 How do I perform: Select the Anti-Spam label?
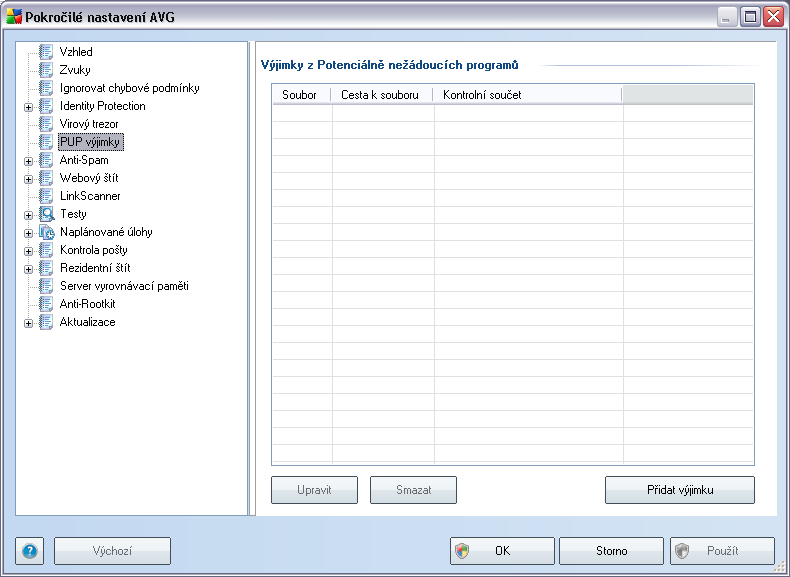click(x=84, y=160)
